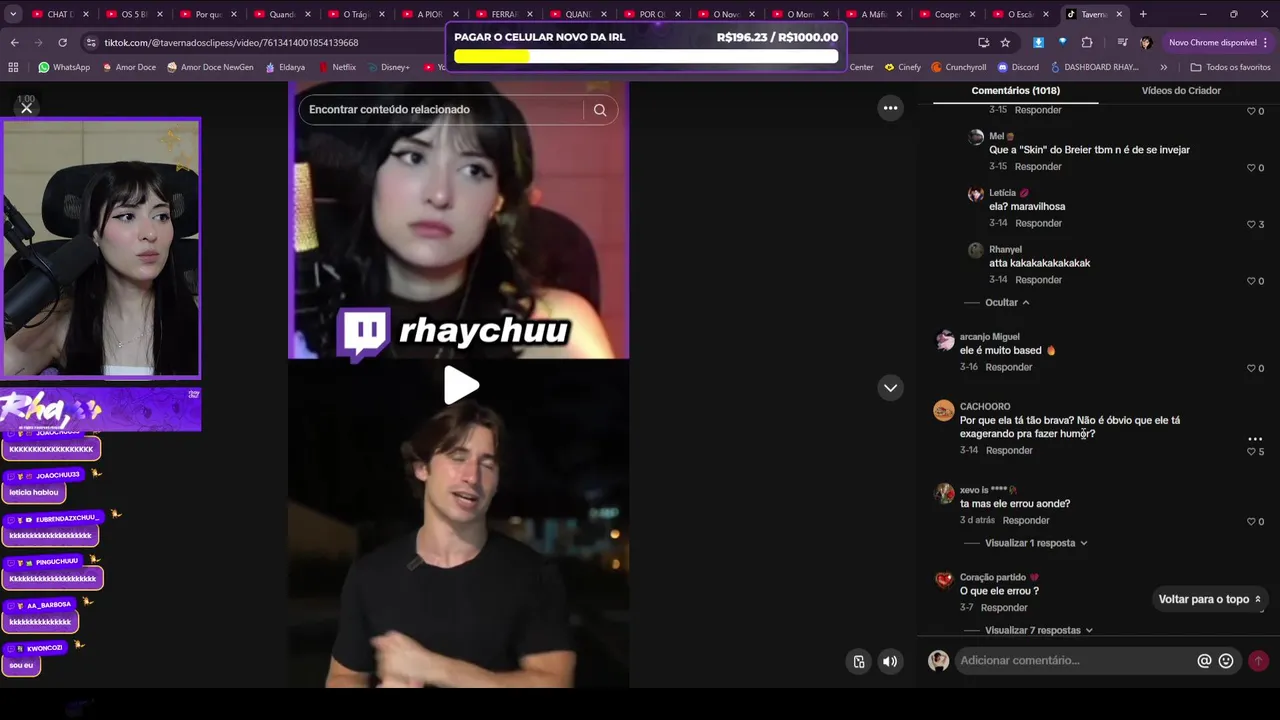The image size is (1280, 720).
Task: Like xevo is comment with heart
Action: [x=1251, y=522]
